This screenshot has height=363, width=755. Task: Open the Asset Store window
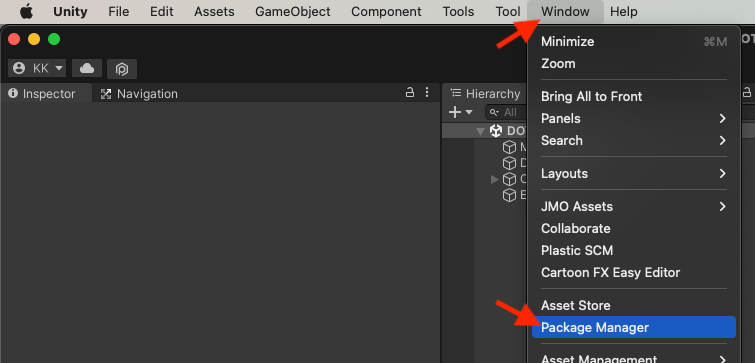pyautogui.click(x=634, y=305)
